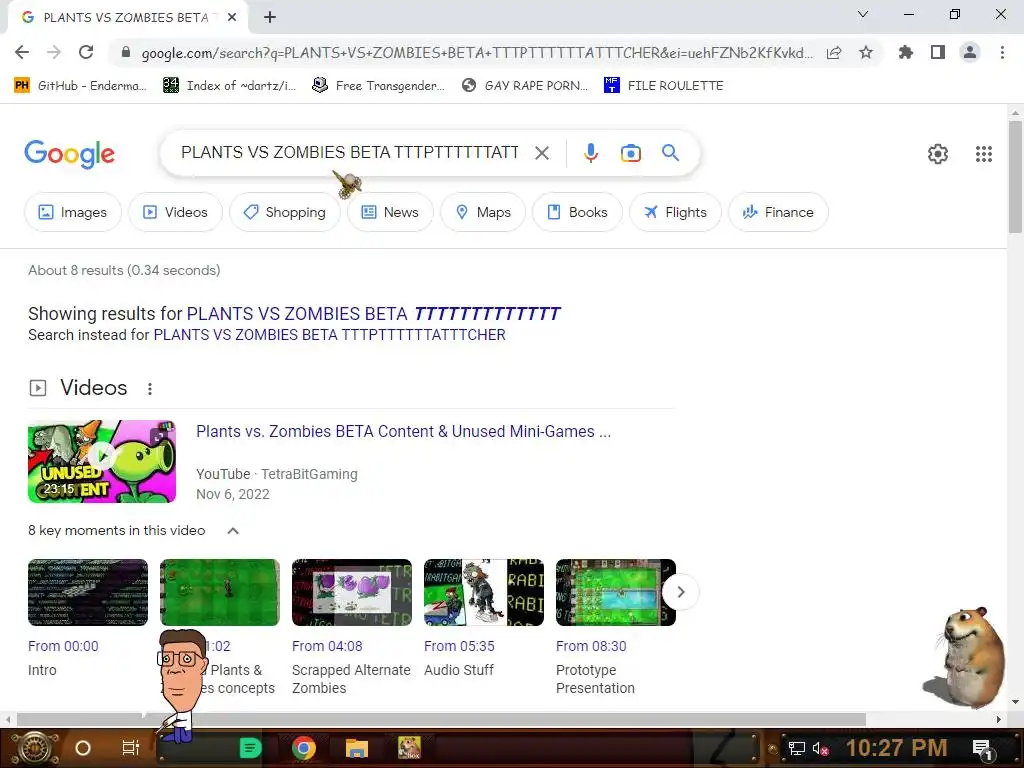Play the TetraBitGaming video thumbnail
Image resolution: width=1024 pixels, height=768 pixels.
tap(102, 461)
